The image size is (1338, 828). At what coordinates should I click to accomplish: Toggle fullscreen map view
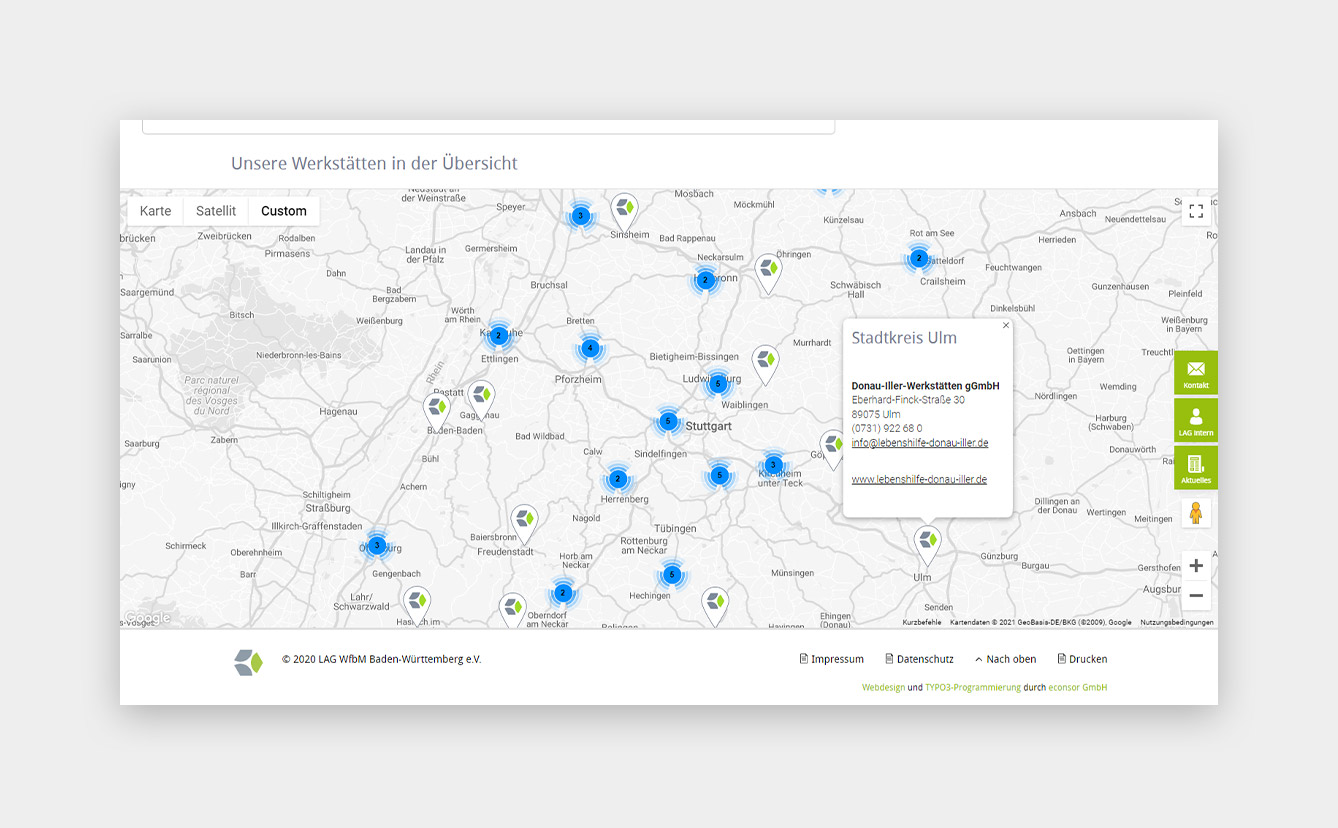(x=1195, y=211)
